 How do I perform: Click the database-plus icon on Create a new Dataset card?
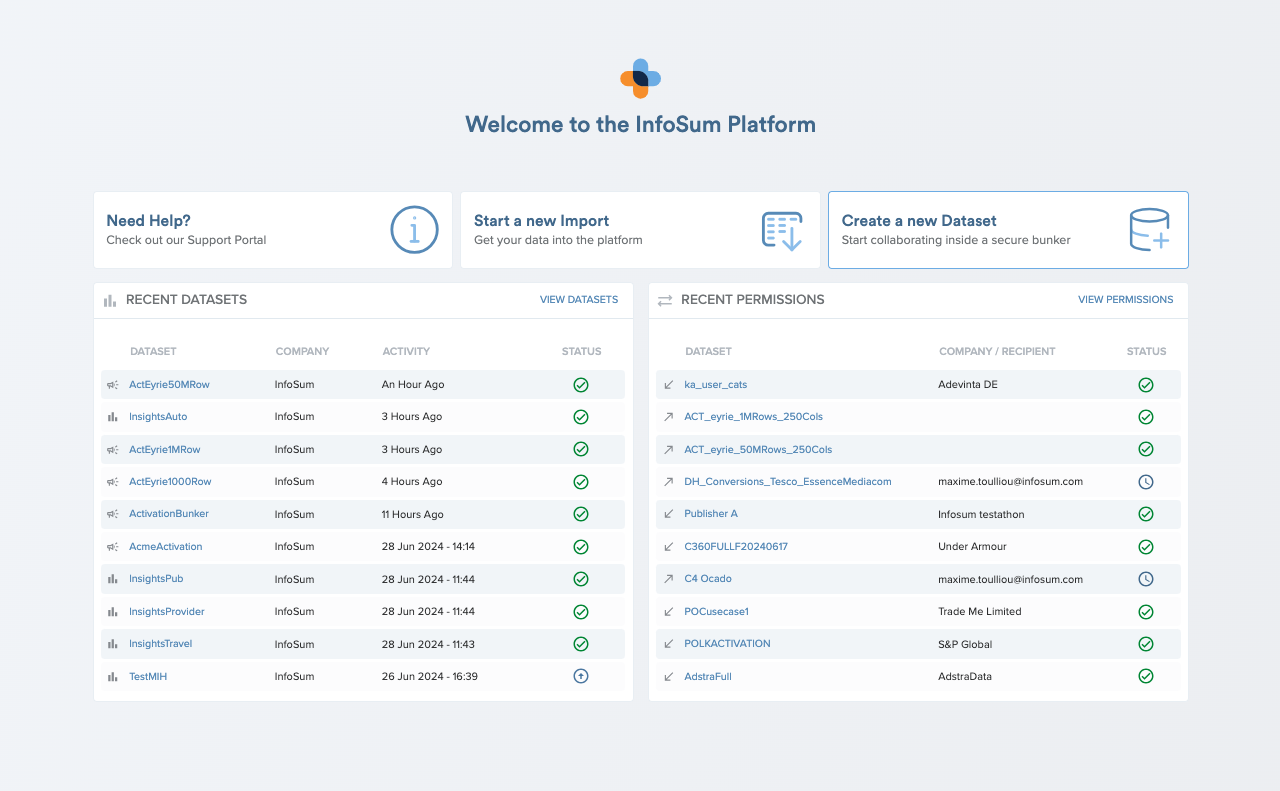coord(1150,229)
